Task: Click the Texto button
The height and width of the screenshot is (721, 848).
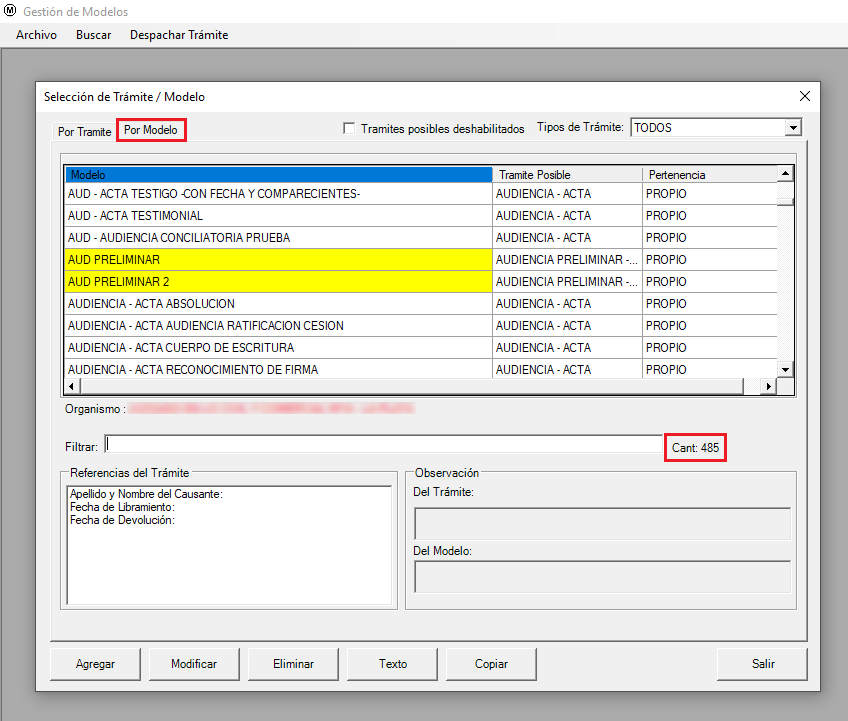Action: (393, 664)
